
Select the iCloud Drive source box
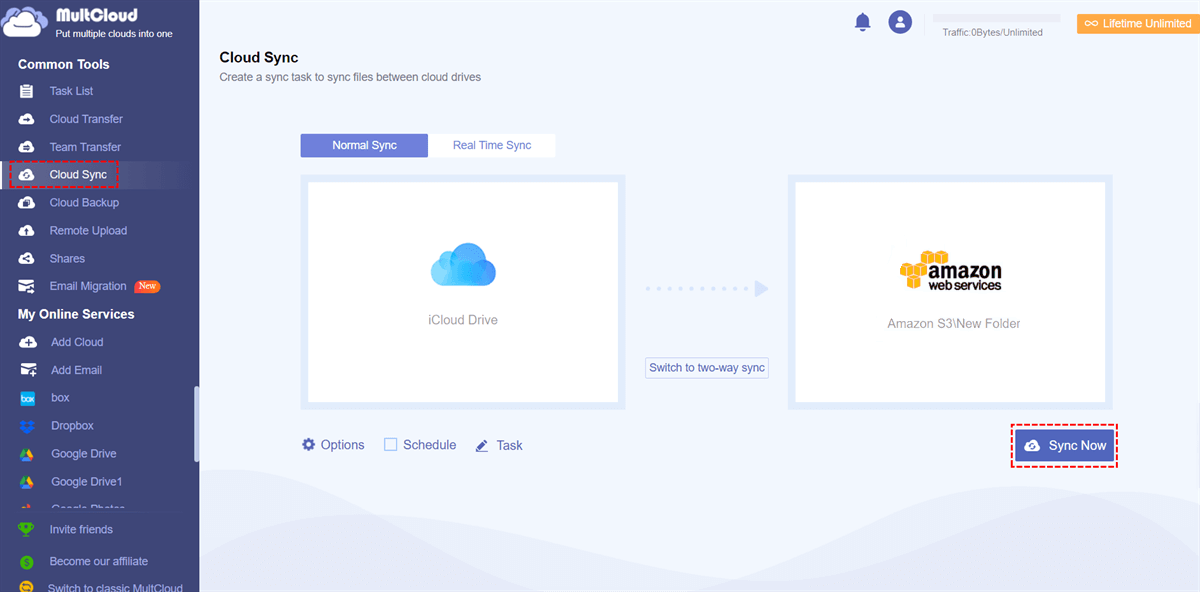(x=463, y=292)
